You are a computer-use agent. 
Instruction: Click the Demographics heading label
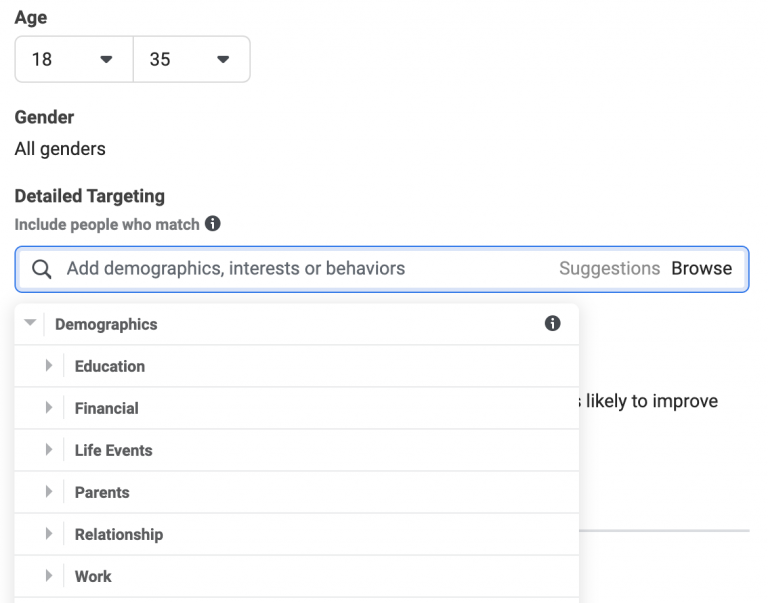coord(106,324)
